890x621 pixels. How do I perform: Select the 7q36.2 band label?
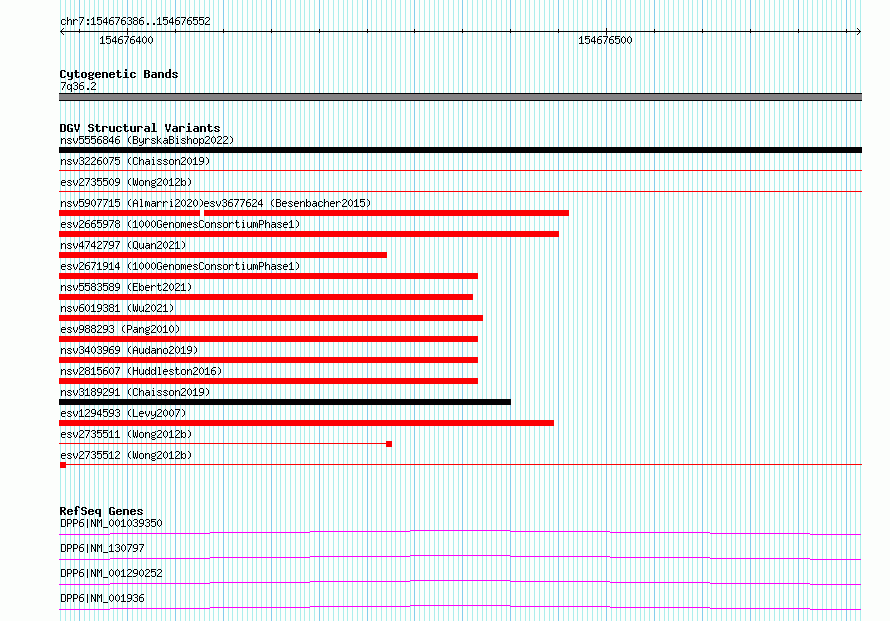coord(78,86)
